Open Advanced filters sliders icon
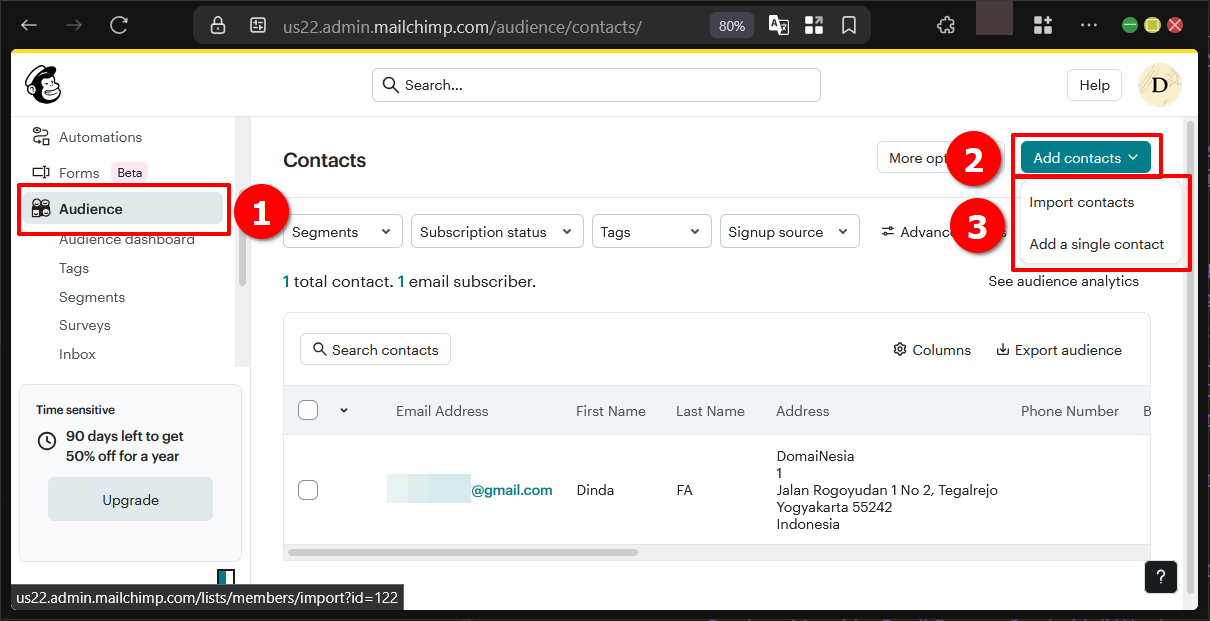The height and width of the screenshot is (621, 1210). point(888,231)
